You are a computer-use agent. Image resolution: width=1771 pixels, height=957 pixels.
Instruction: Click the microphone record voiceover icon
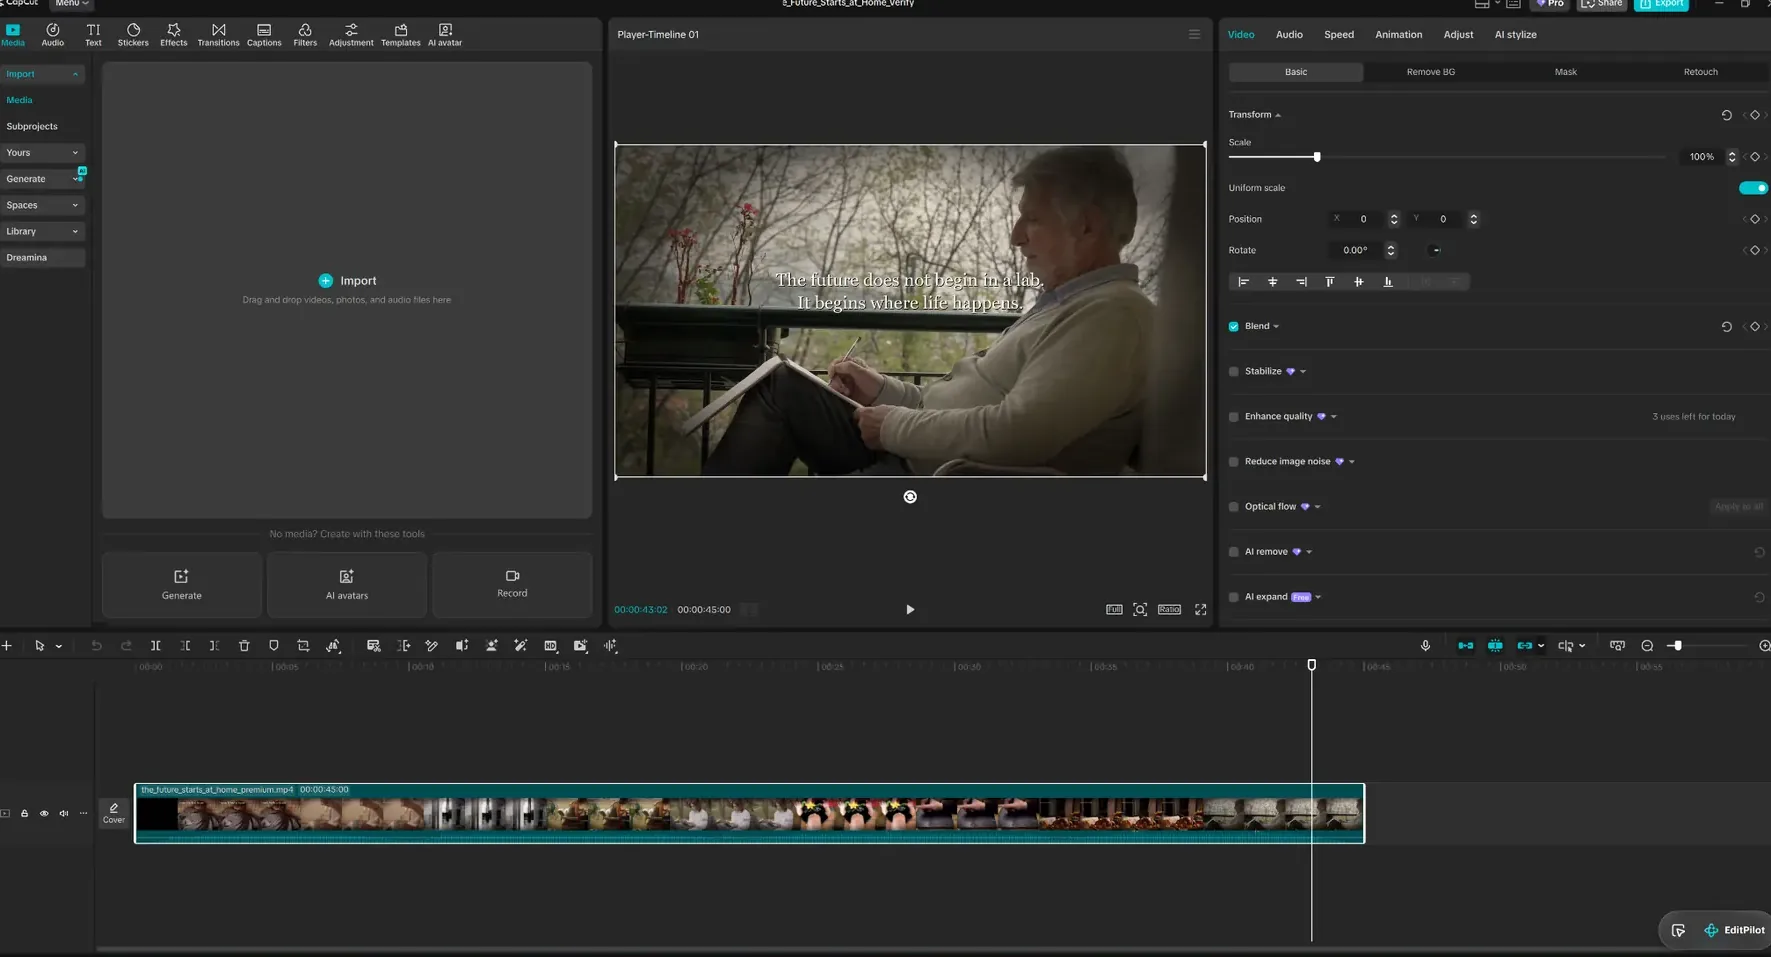tap(1425, 646)
